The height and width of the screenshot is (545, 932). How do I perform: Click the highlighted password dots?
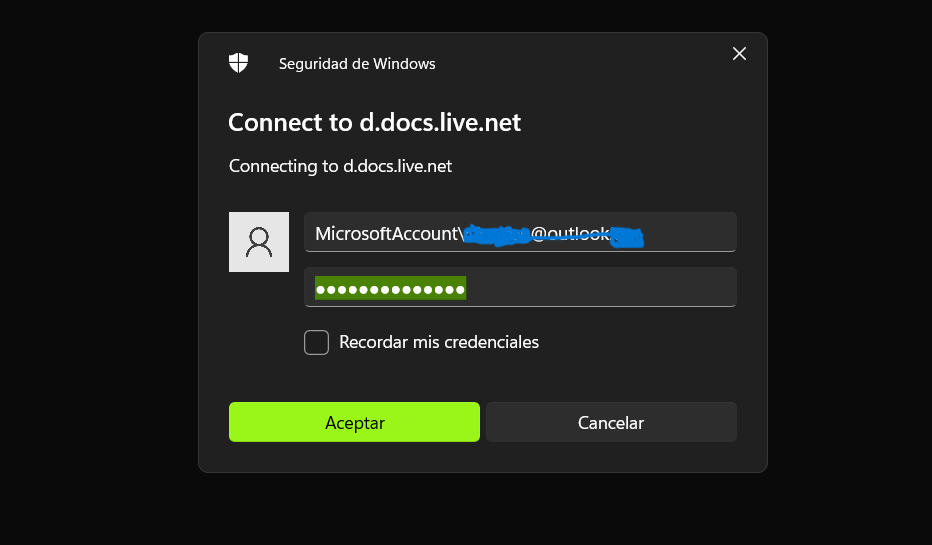390,290
